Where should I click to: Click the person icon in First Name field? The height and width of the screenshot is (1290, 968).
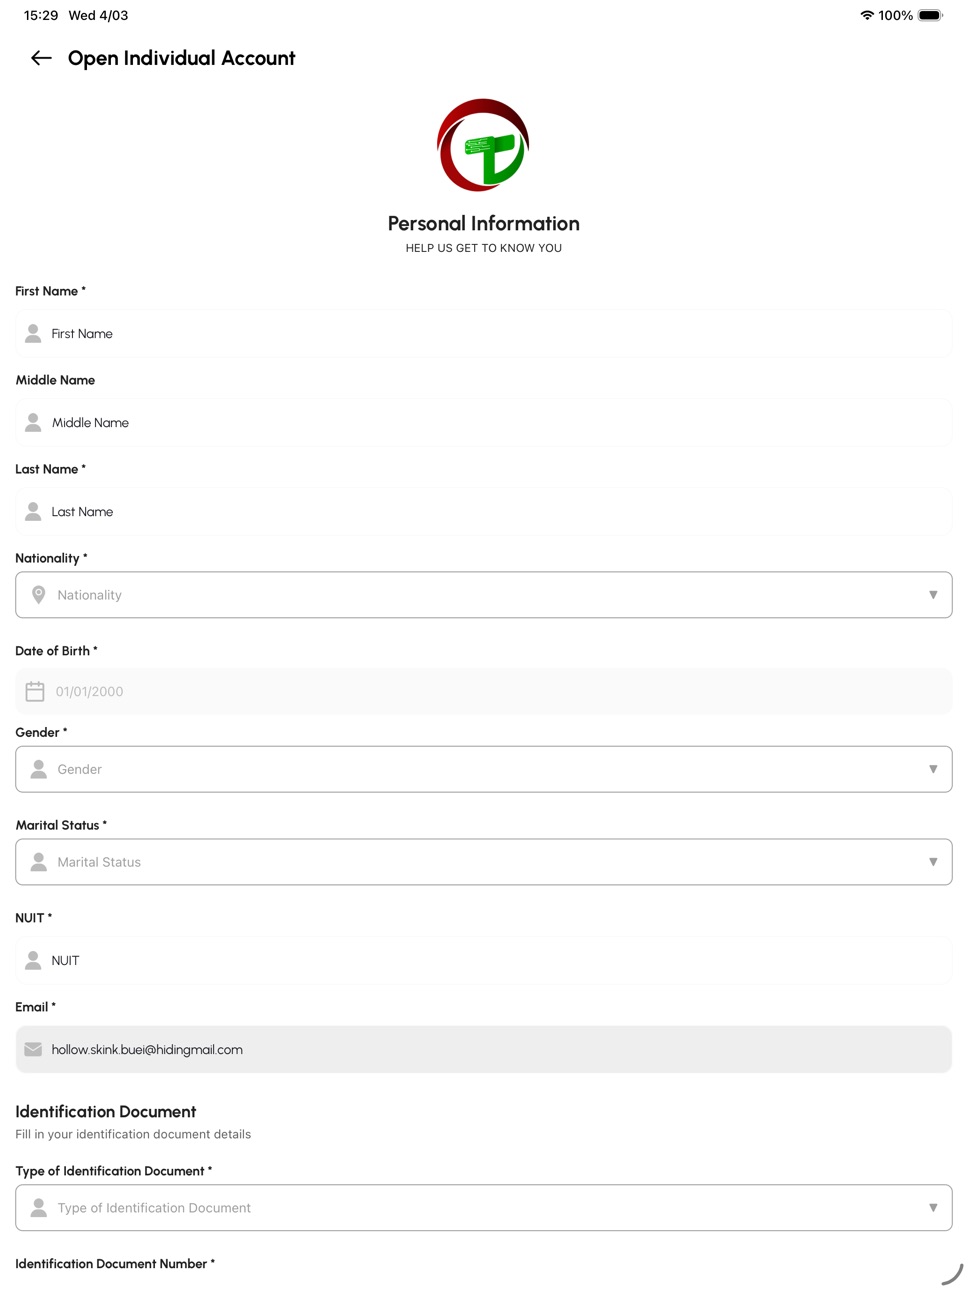33,333
